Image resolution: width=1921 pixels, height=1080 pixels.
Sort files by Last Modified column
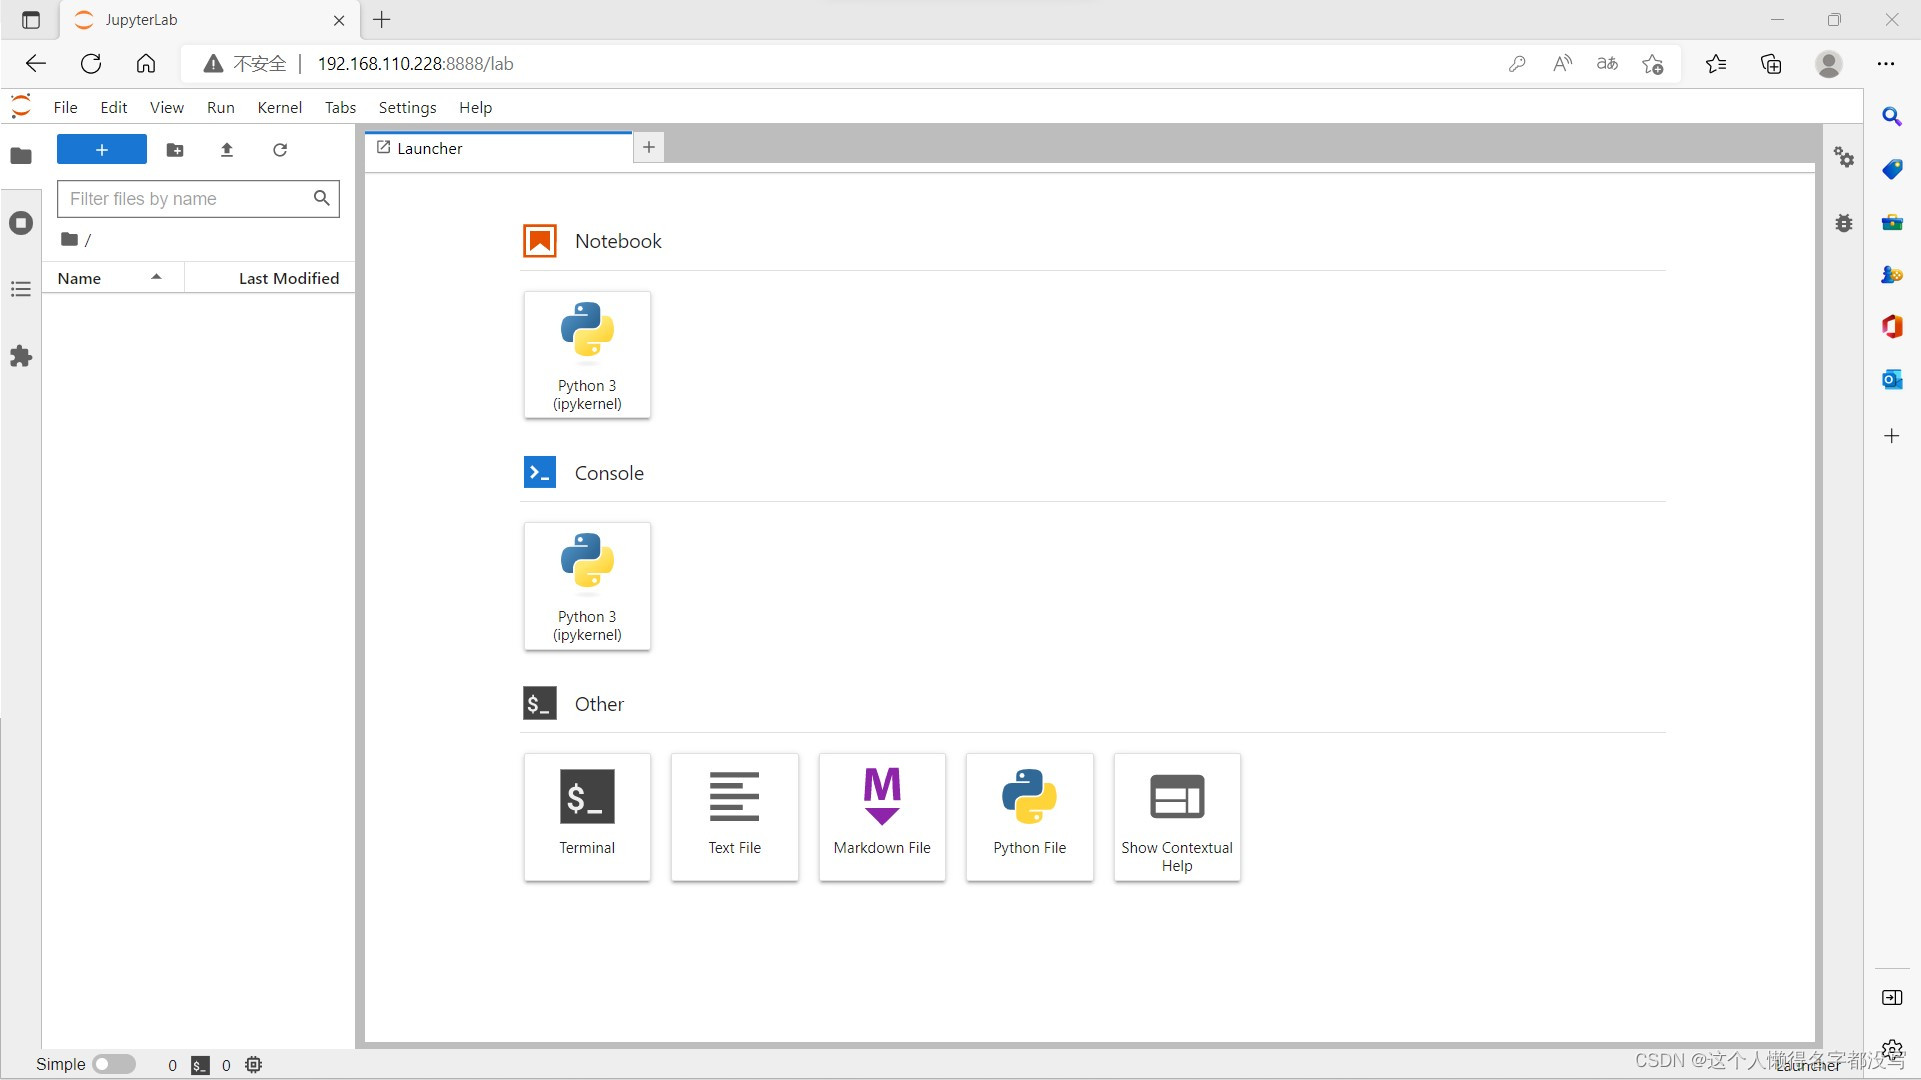(271, 278)
